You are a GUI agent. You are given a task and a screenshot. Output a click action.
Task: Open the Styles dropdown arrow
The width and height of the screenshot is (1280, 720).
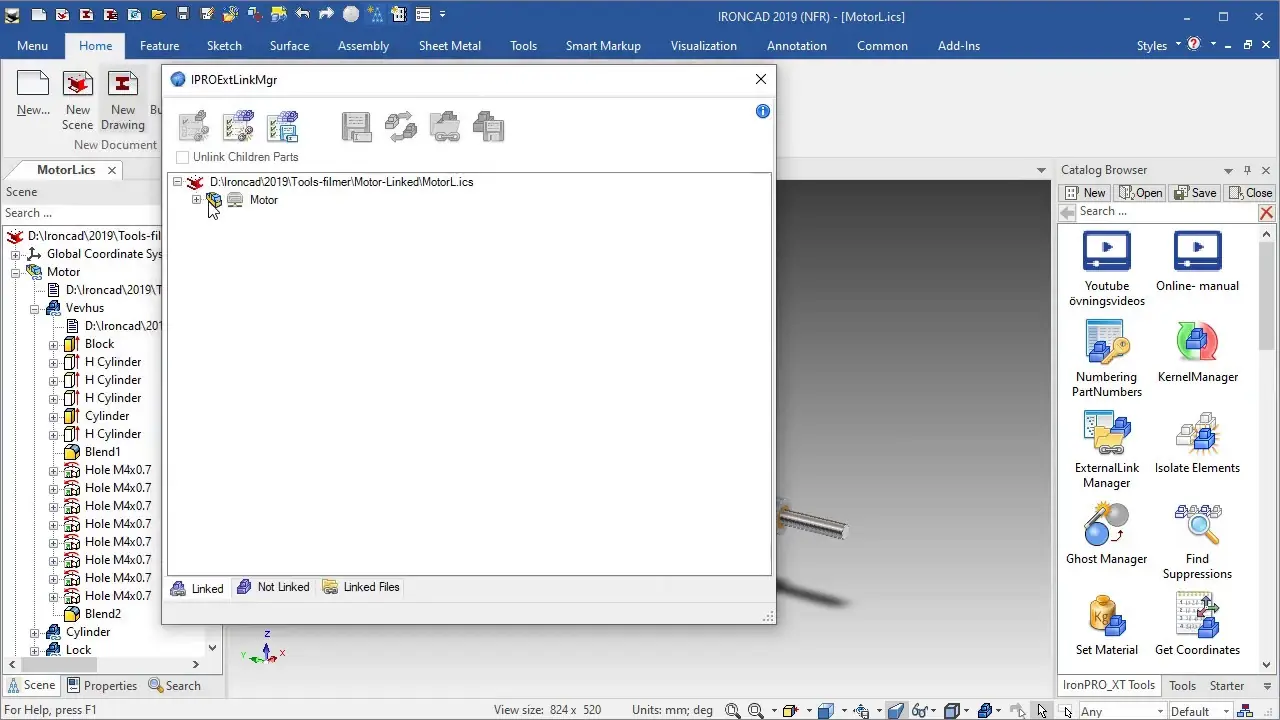(1178, 44)
